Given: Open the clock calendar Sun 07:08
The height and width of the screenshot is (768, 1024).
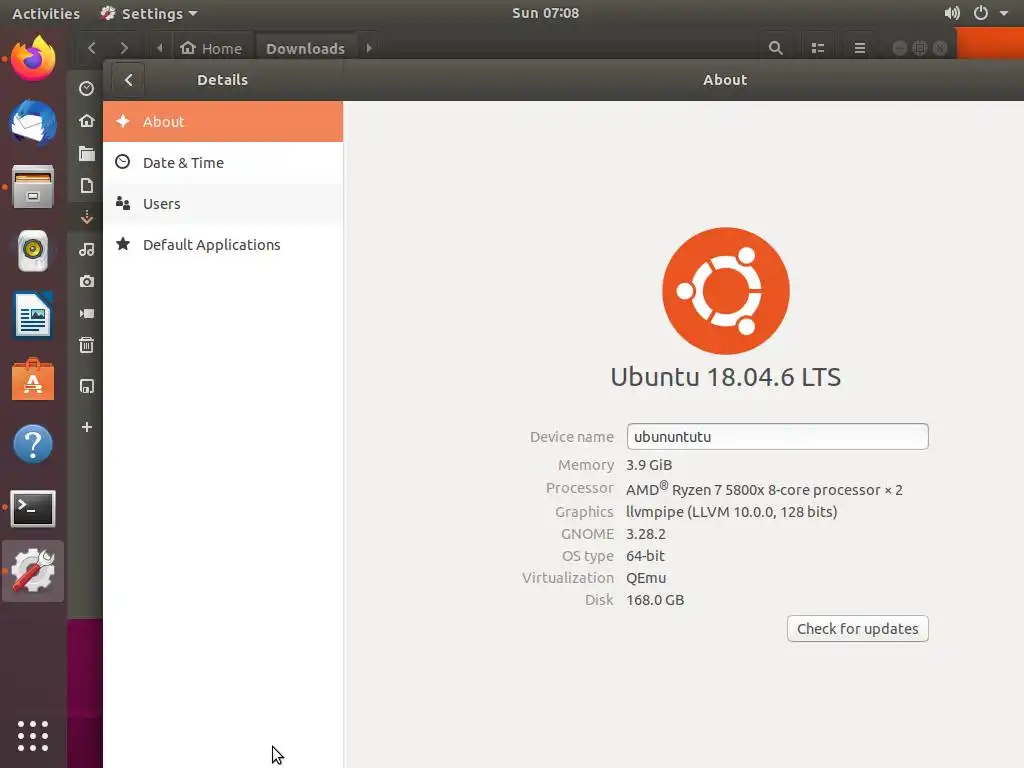Looking at the screenshot, I should [545, 13].
